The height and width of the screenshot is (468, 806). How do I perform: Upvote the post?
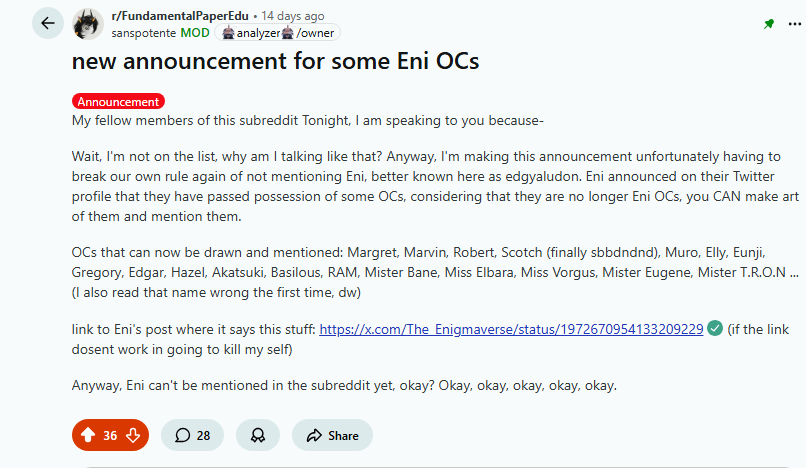tap(88, 435)
